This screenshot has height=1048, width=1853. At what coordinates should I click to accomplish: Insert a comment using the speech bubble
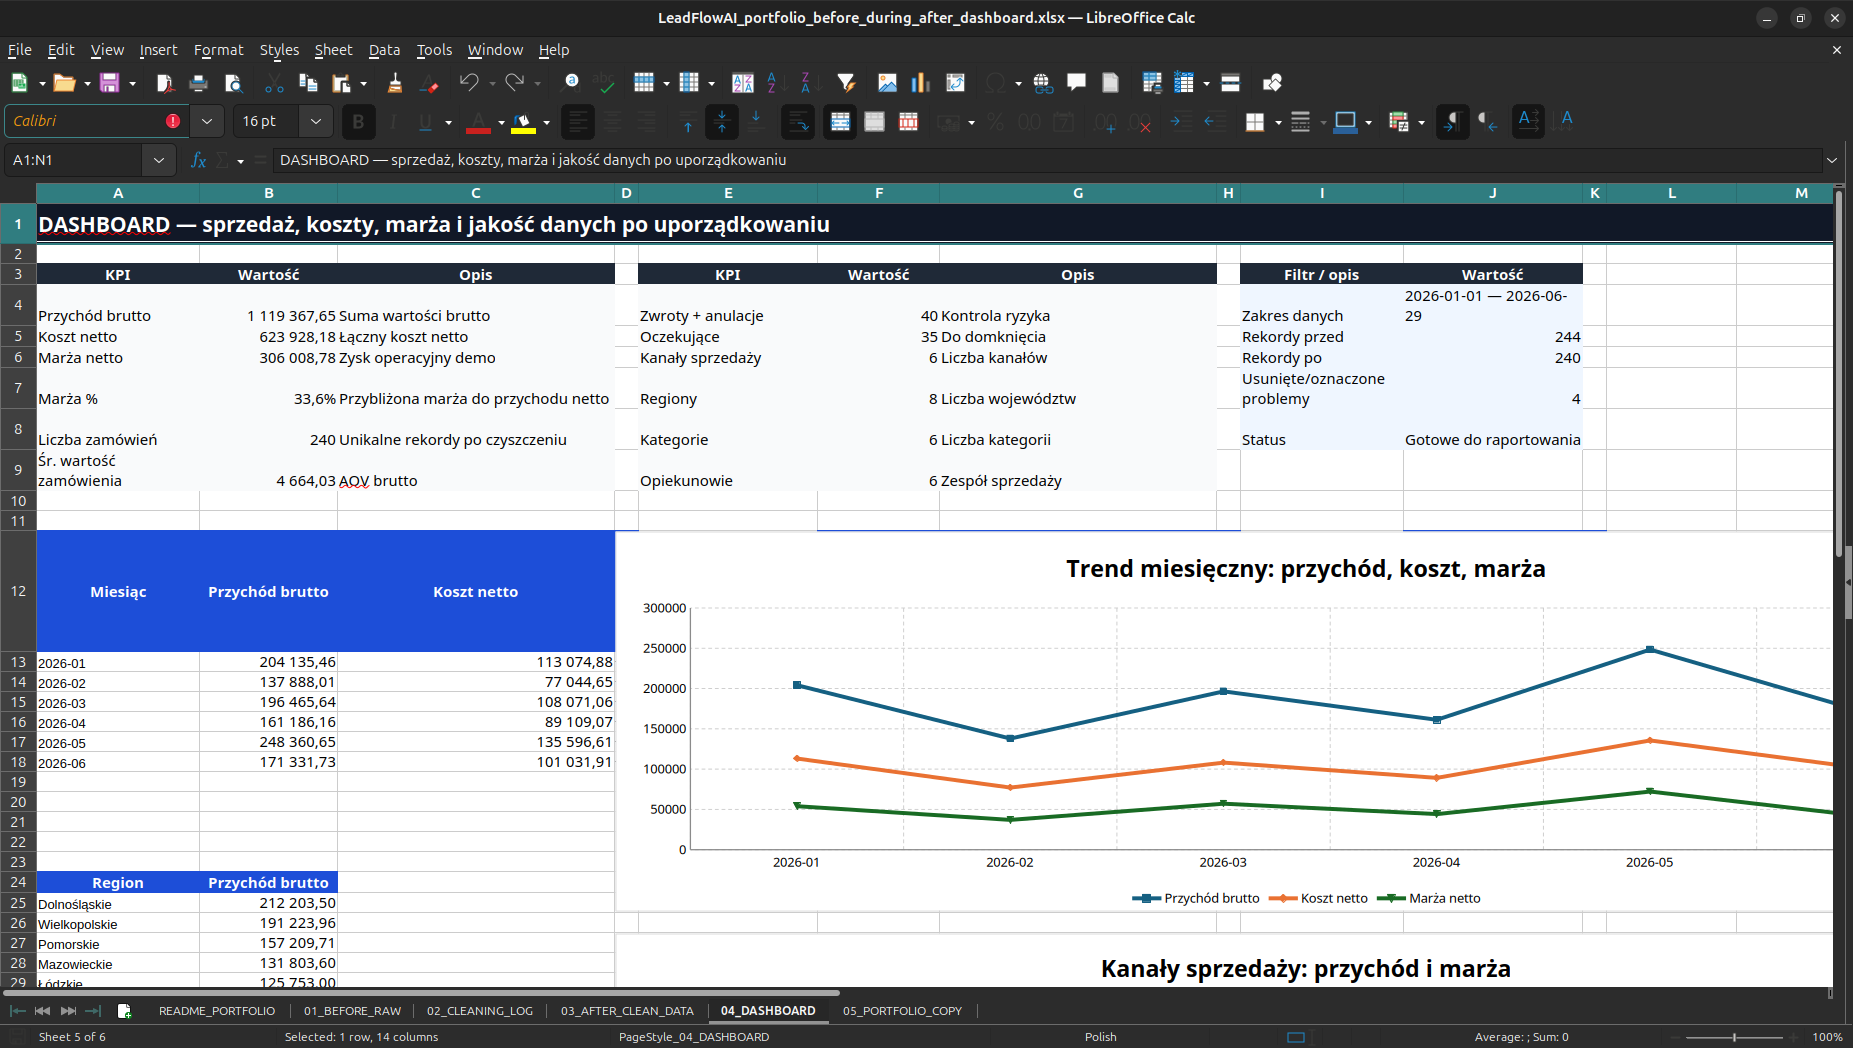coord(1076,83)
